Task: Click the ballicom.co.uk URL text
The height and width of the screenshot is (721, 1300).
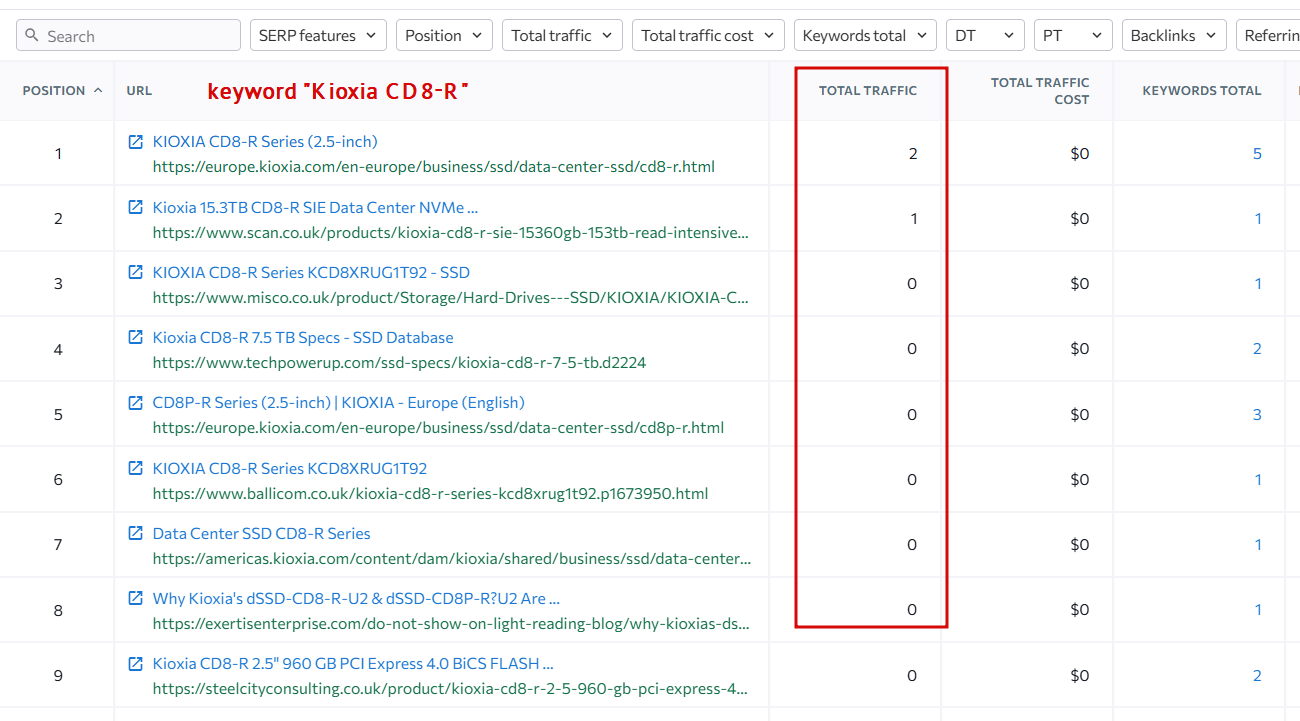Action: click(x=430, y=494)
